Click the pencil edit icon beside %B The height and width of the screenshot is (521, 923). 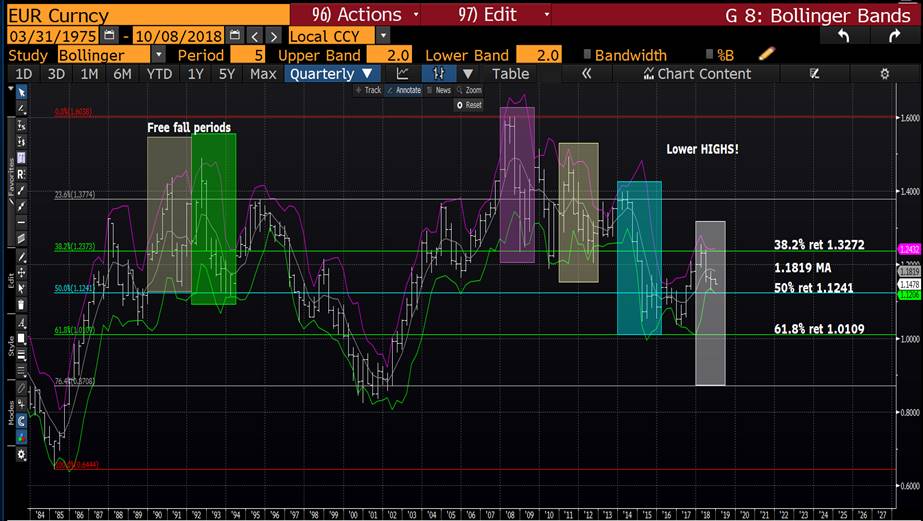coord(766,55)
